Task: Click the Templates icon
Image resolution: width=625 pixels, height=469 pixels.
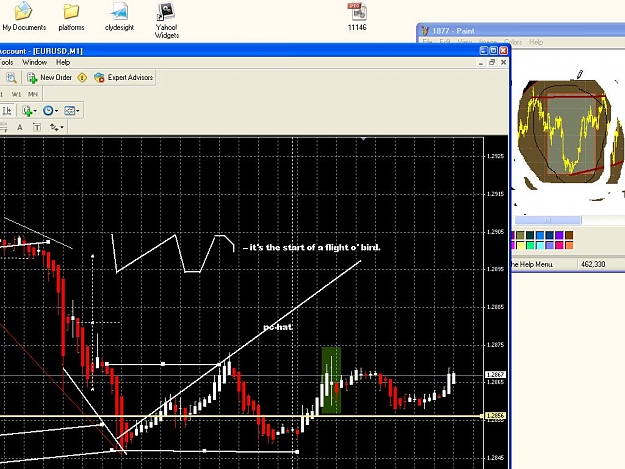Action: point(69,110)
